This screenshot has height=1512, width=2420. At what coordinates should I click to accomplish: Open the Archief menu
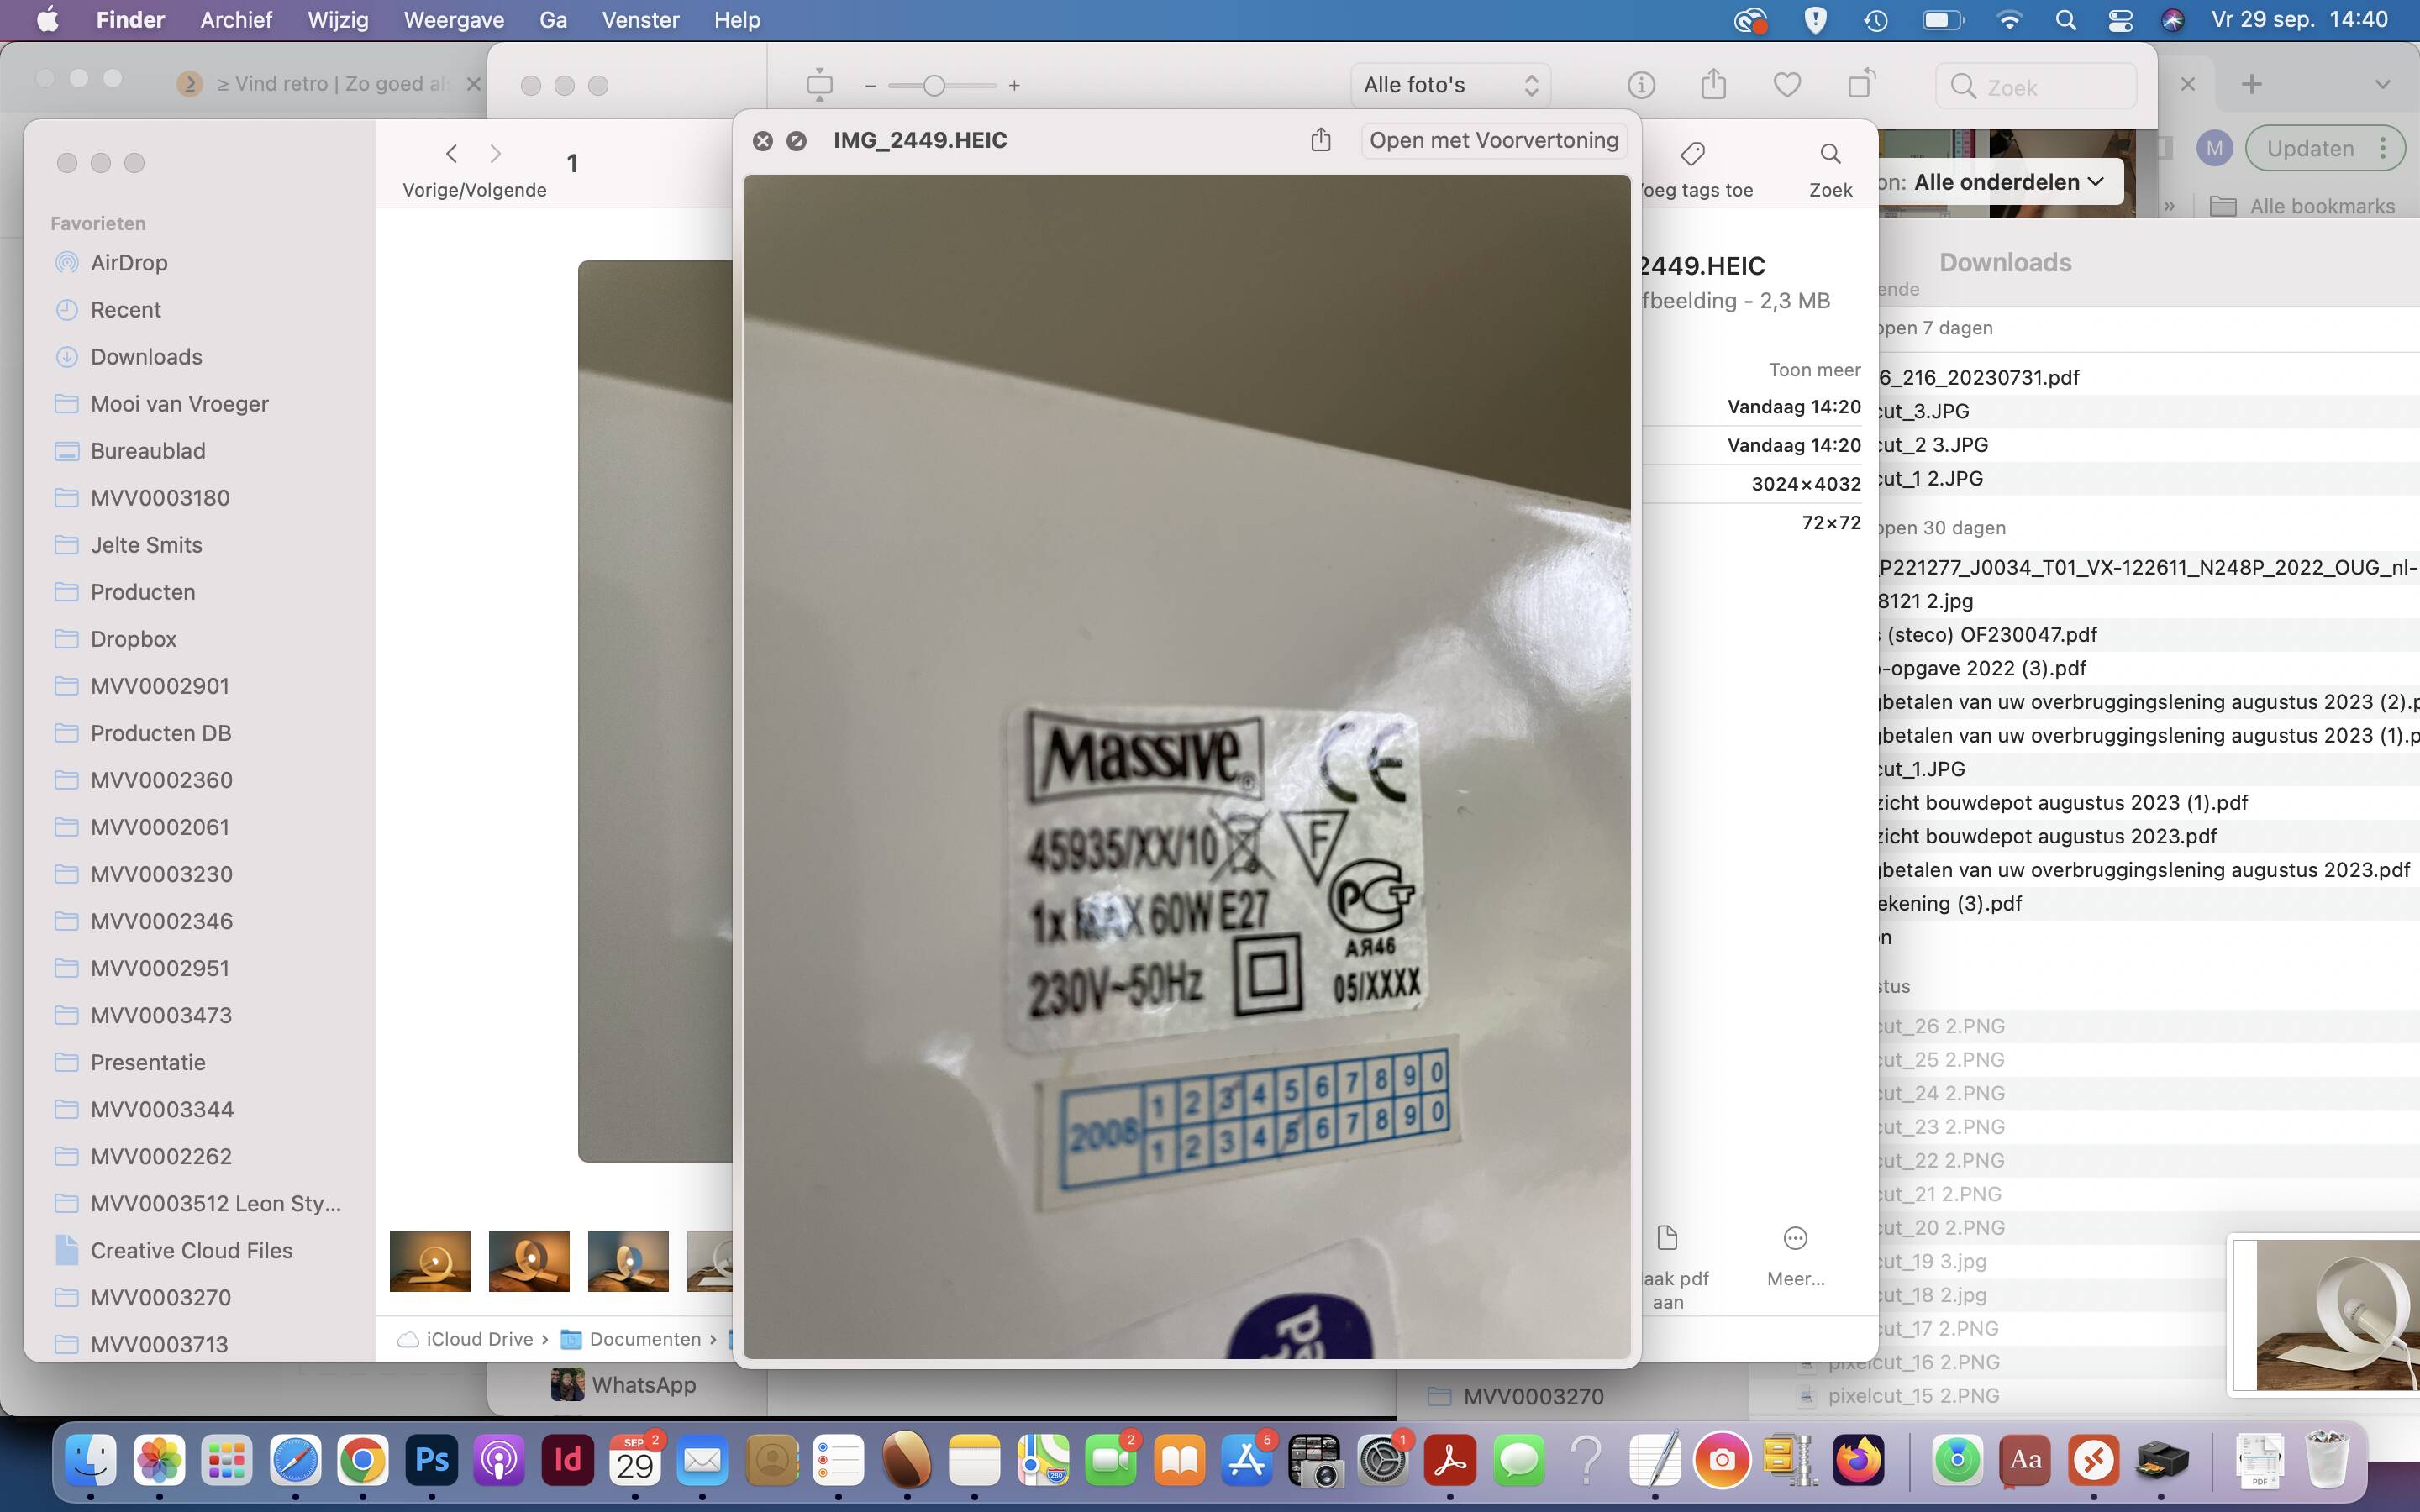tap(236, 20)
